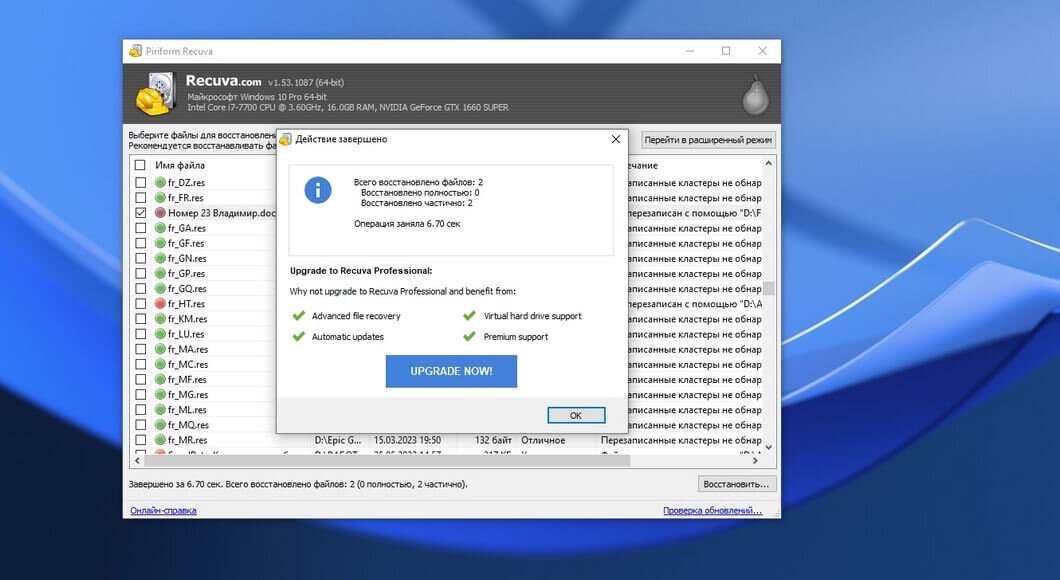Open Проверка обновлений link
This screenshot has width=1060, height=580.
click(x=713, y=510)
